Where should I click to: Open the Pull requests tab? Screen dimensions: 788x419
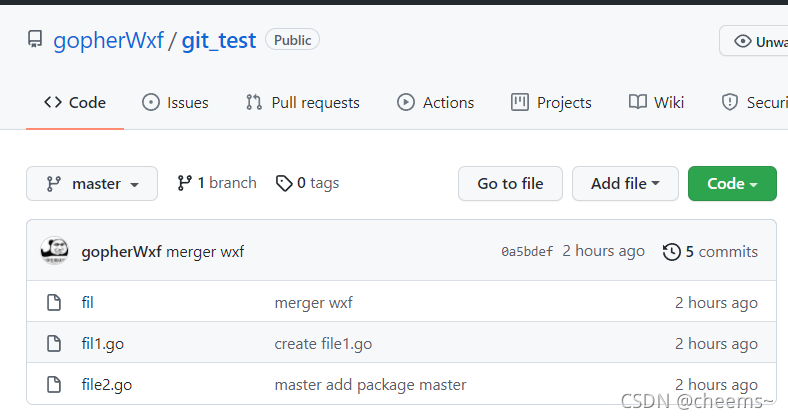(302, 102)
